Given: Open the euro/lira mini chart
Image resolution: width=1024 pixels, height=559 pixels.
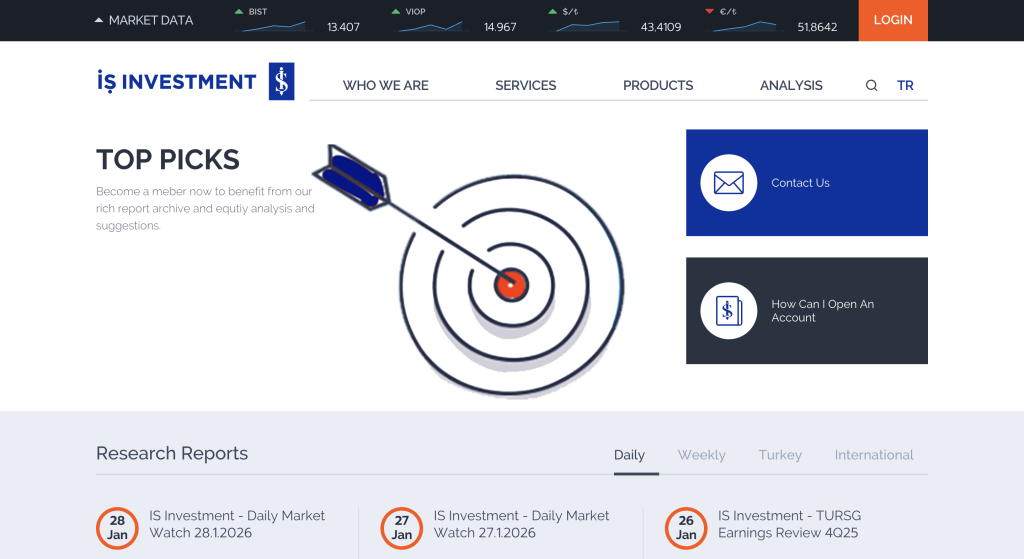Looking at the screenshot, I should (x=744, y=27).
